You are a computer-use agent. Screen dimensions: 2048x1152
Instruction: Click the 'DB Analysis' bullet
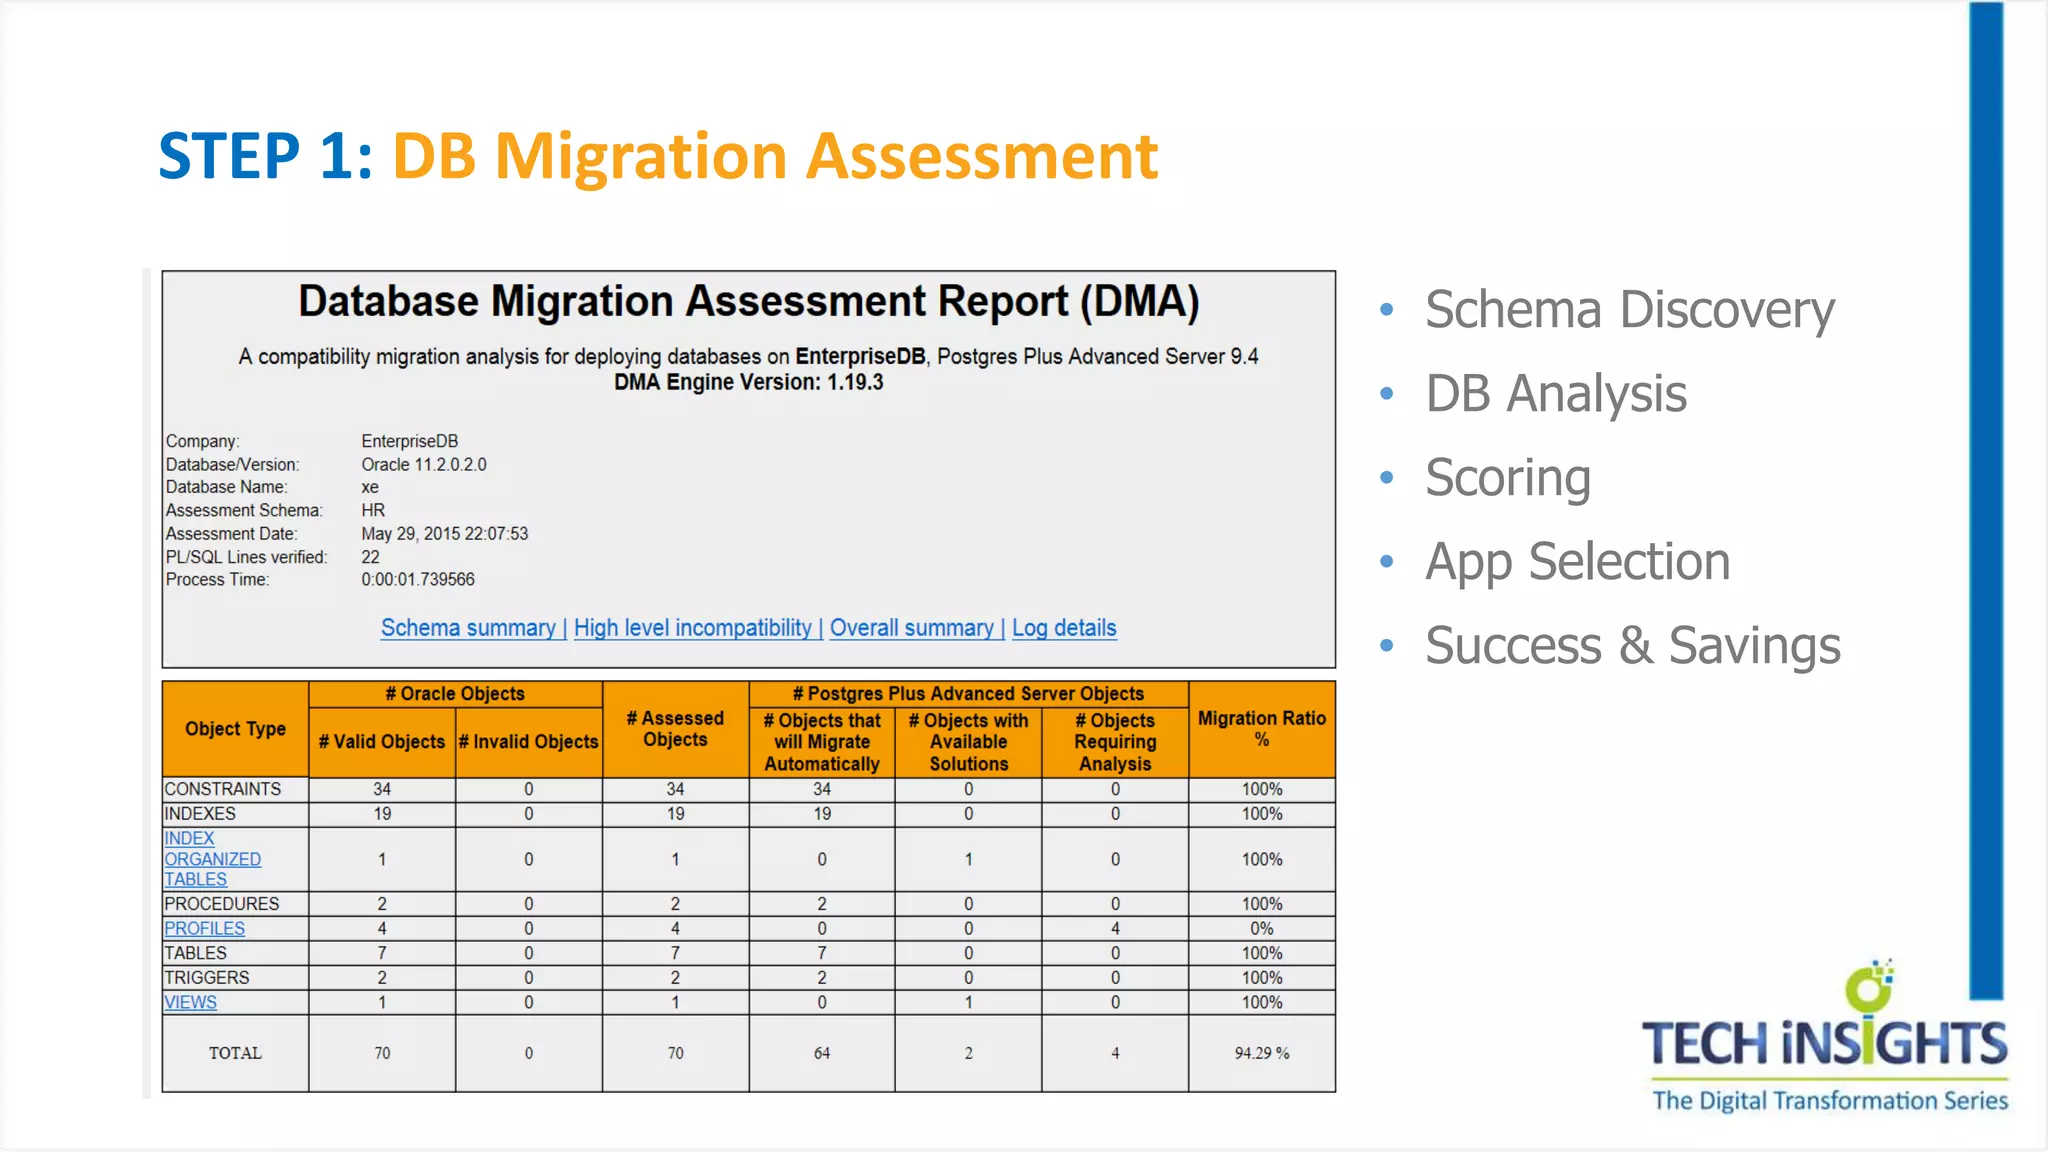1556,394
